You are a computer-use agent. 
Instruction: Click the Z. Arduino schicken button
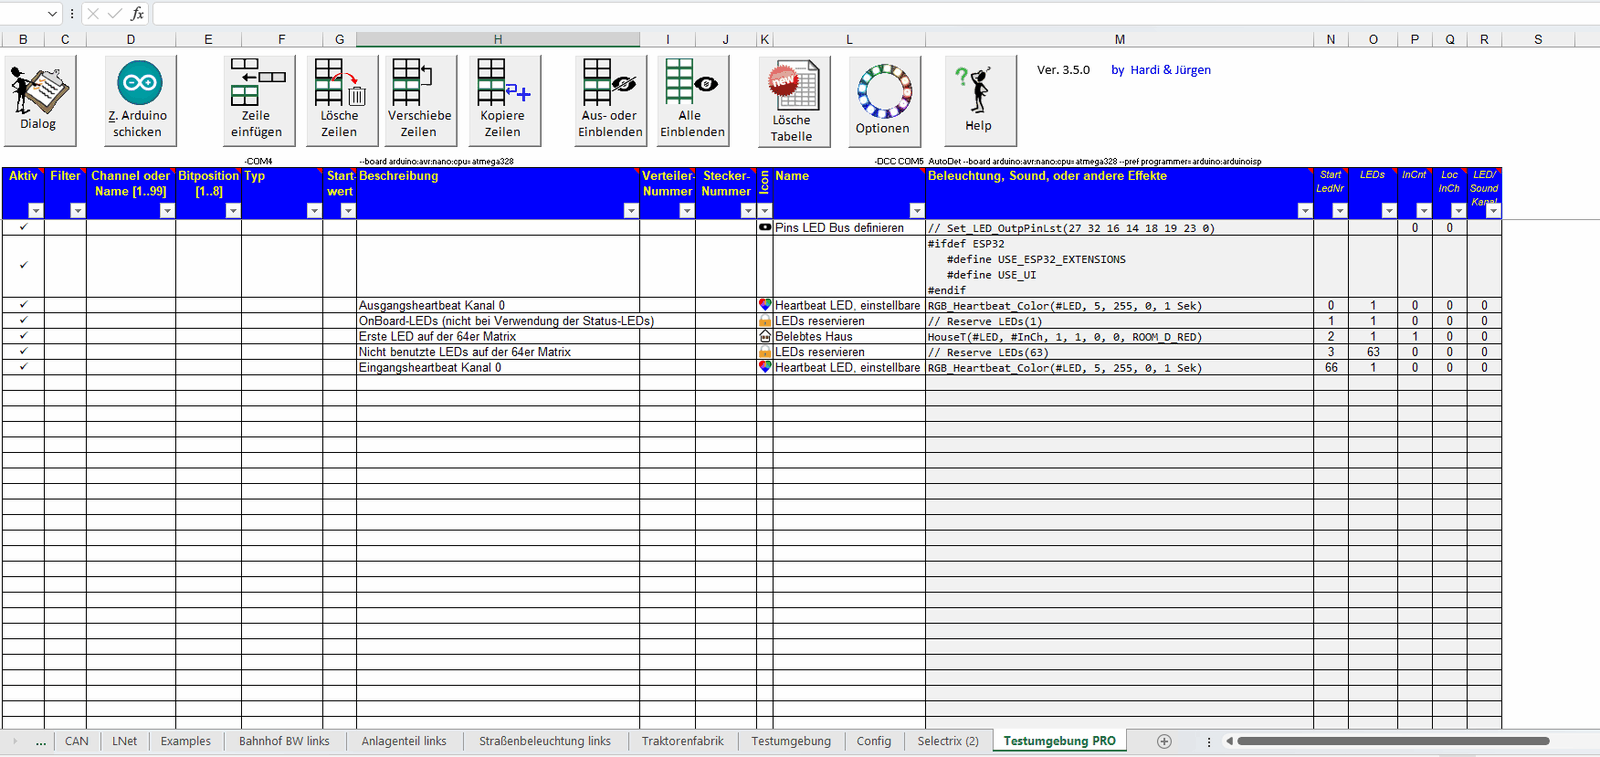[140, 100]
